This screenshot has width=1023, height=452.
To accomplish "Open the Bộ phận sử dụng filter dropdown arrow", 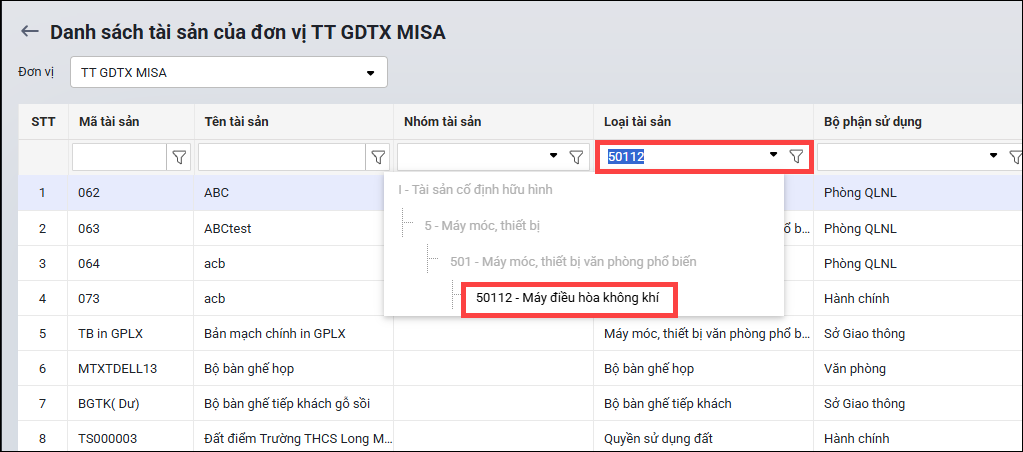I will [993, 157].
